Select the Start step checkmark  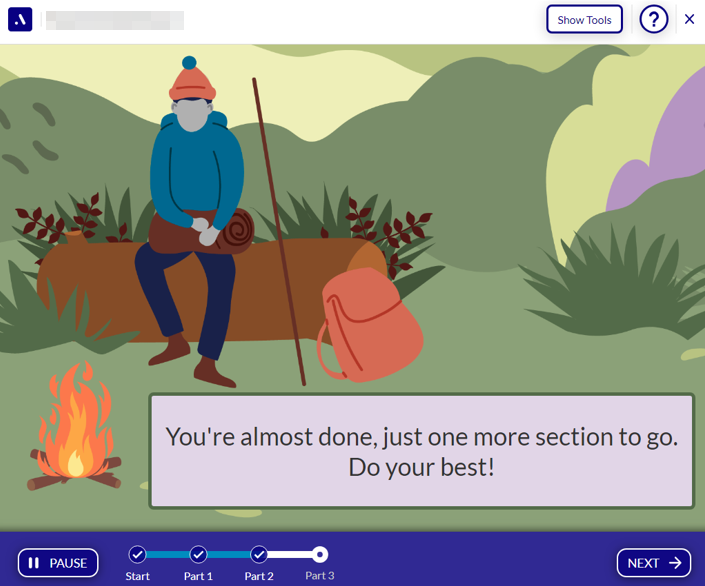pos(138,555)
